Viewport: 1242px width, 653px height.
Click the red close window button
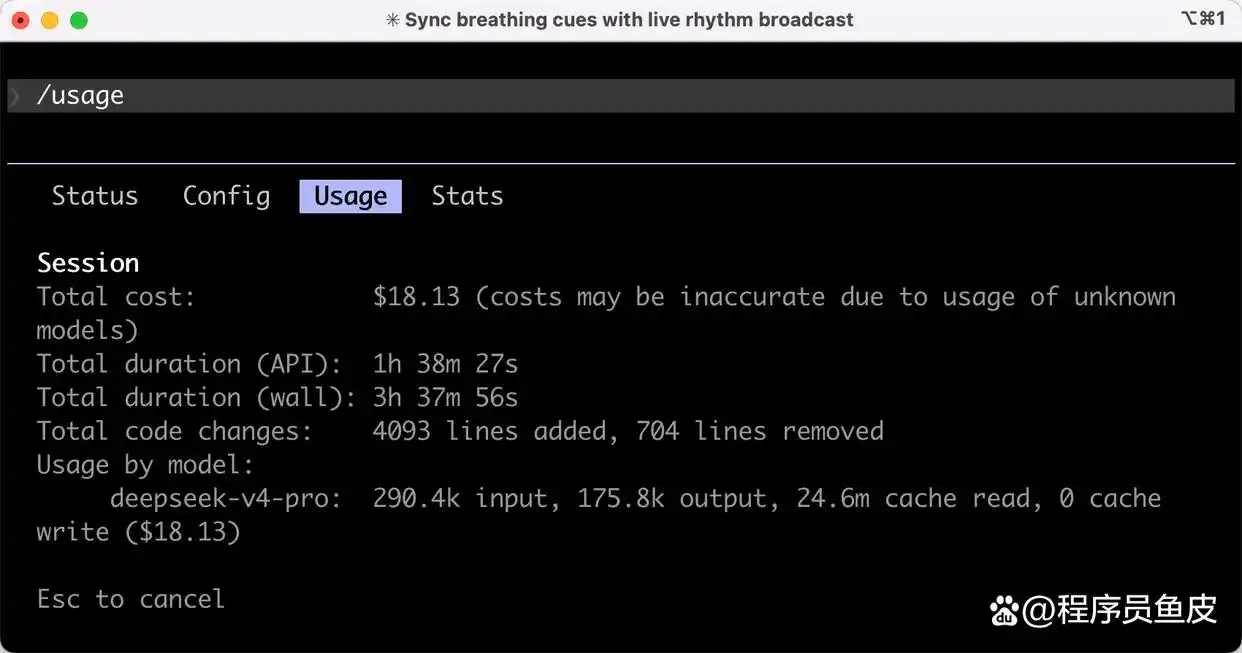pyautogui.click(x=20, y=20)
